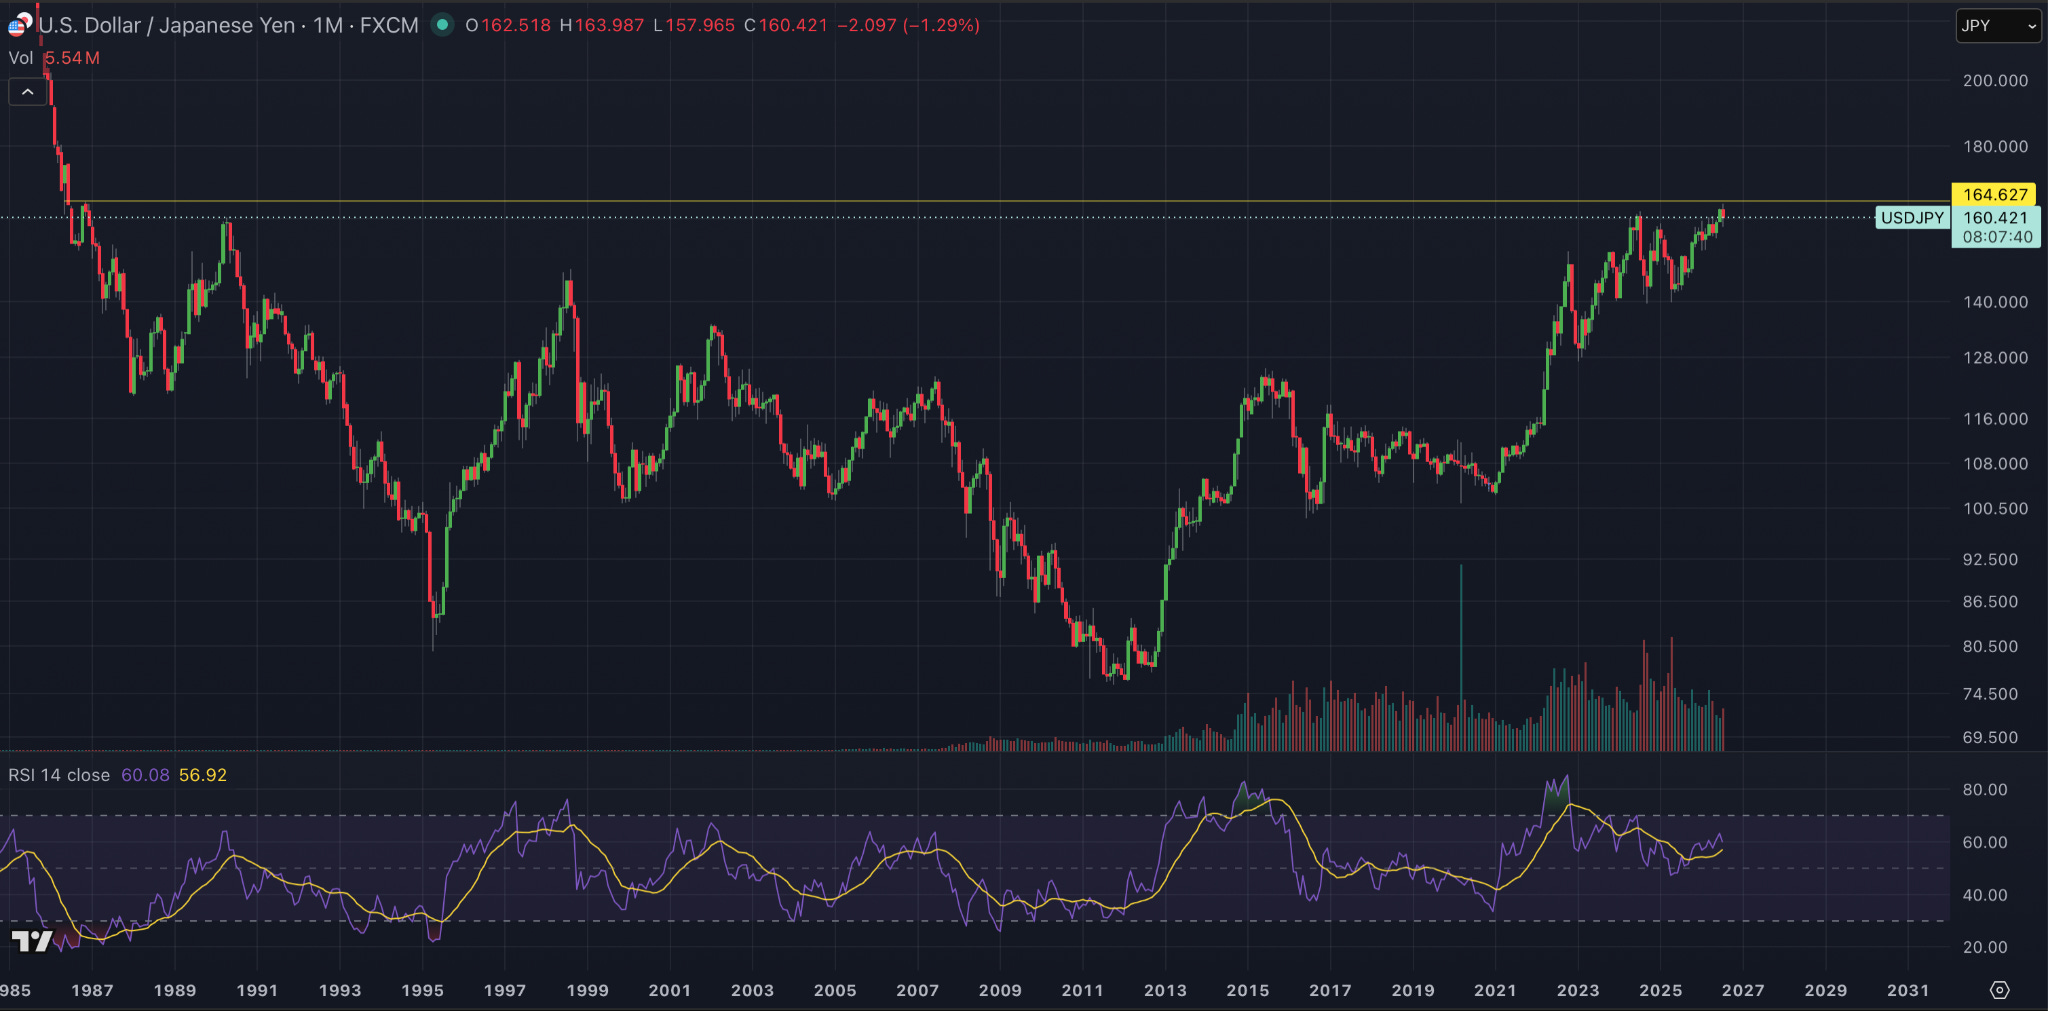The height and width of the screenshot is (1011, 2048).
Task: Click the 128.000 price scale label
Action: pos(1995,358)
